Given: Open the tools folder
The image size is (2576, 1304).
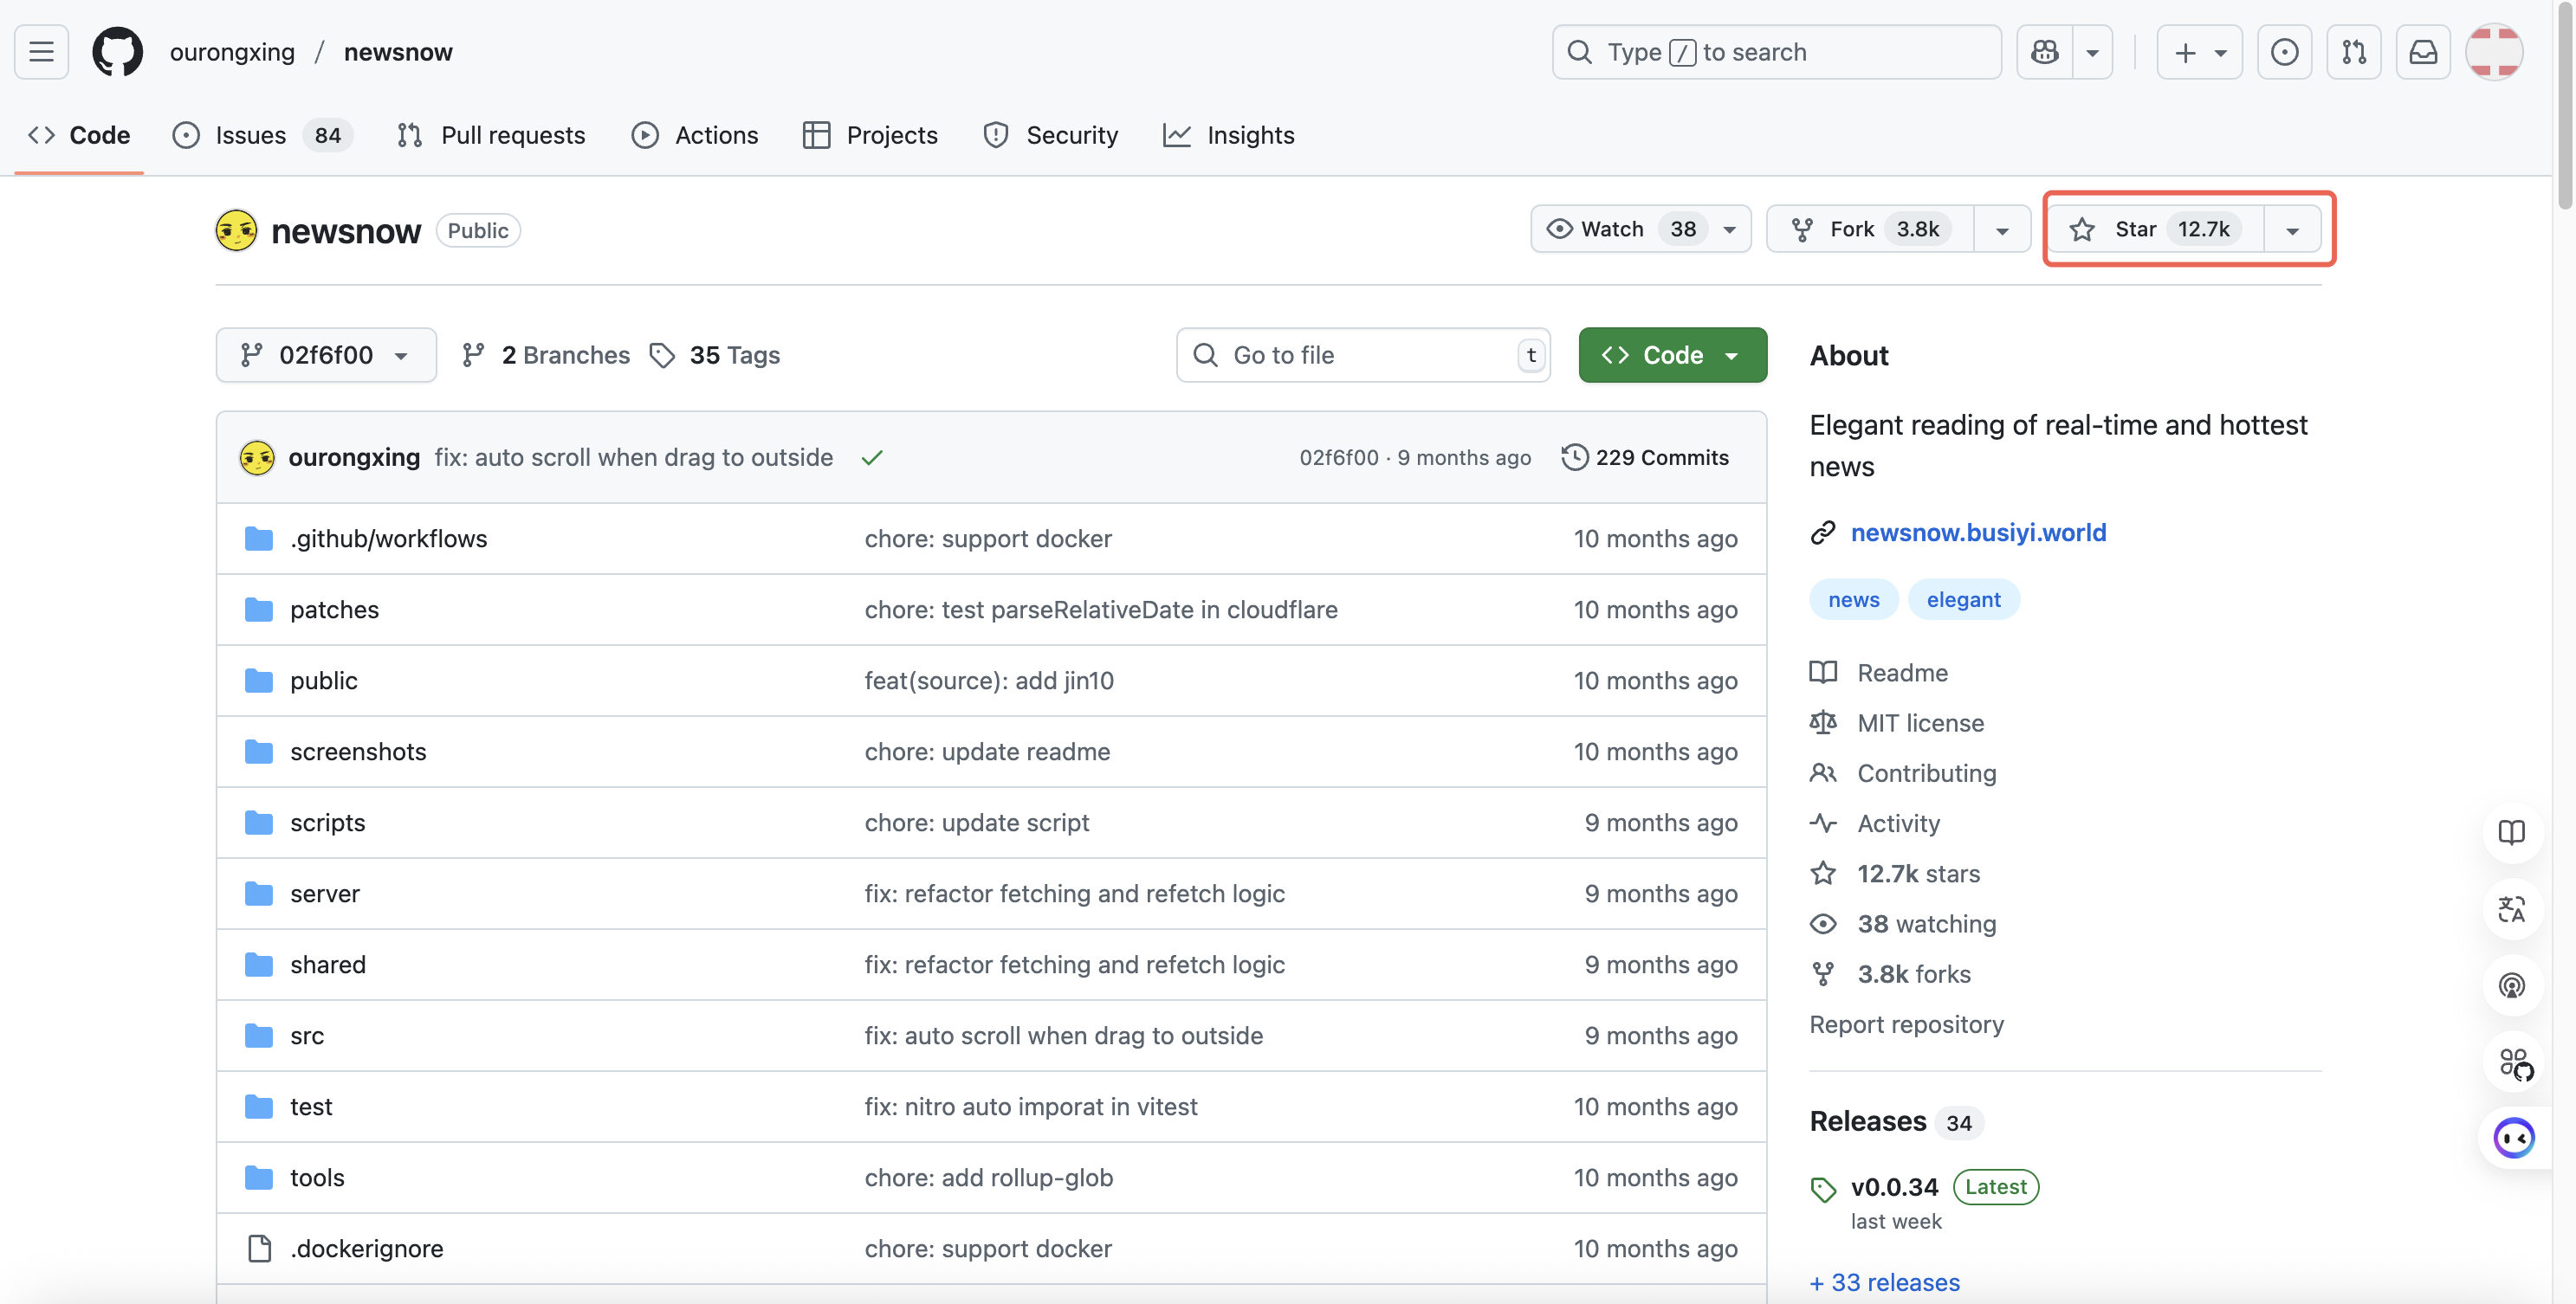Looking at the screenshot, I should 317,1178.
